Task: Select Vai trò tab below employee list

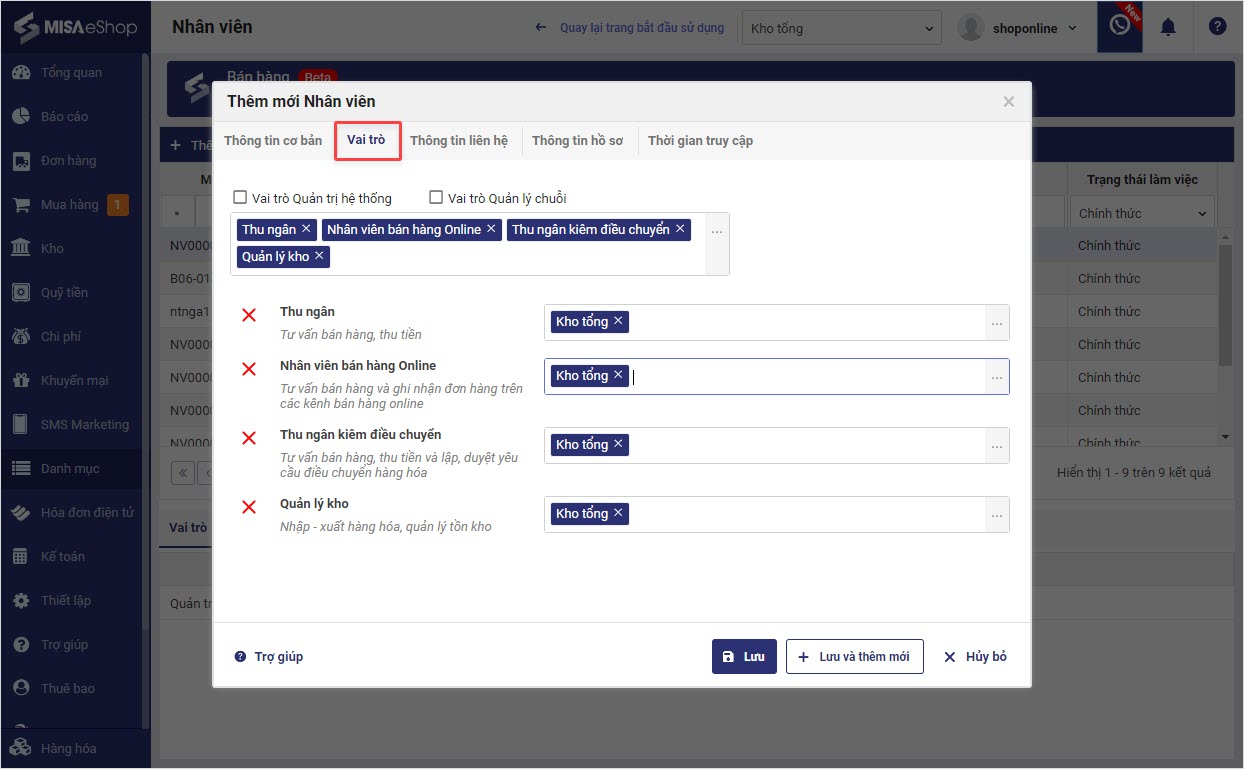Action: click(x=188, y=527)
